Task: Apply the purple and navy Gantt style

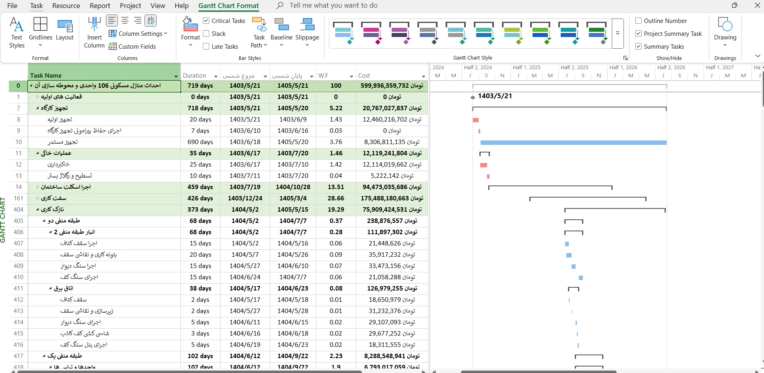Action: pyautogui.click(x=400, y=33)
